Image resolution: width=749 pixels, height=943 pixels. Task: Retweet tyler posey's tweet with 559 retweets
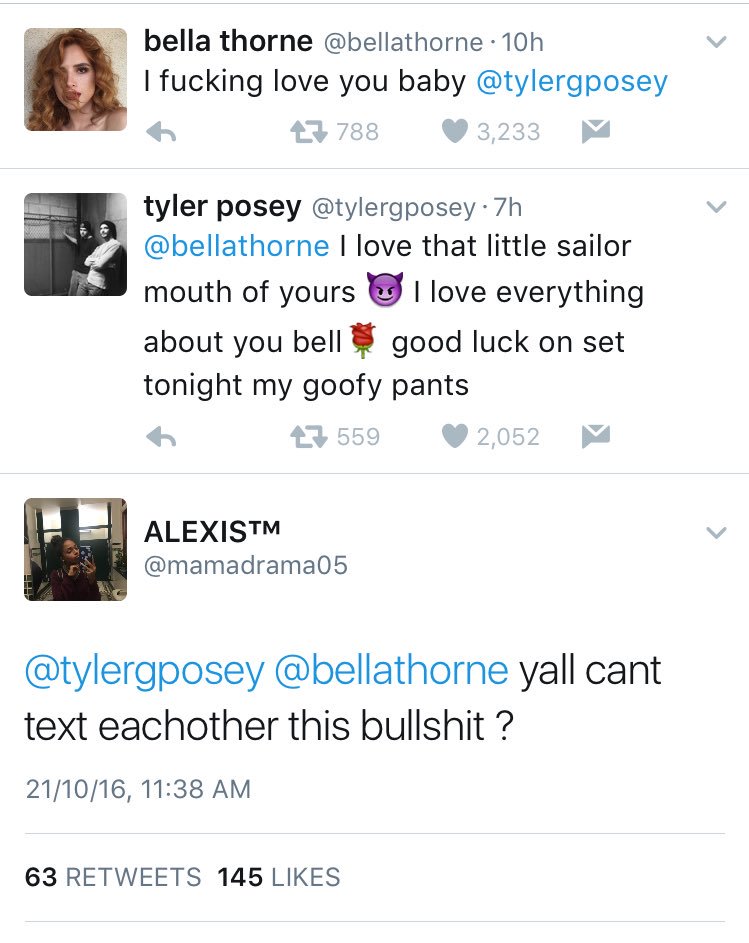(x=309, y=437)
